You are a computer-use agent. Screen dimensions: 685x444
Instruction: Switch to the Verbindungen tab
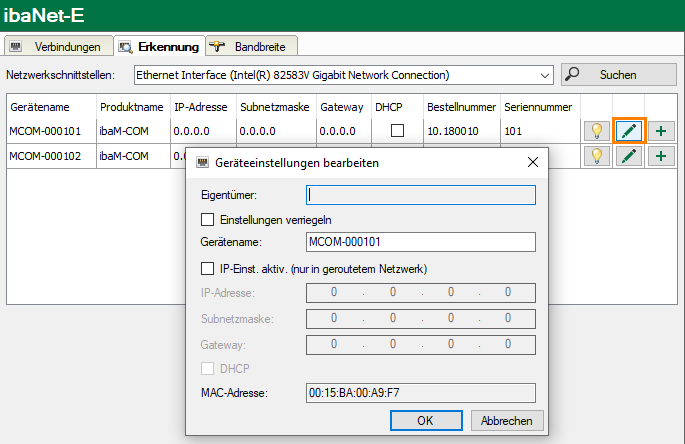click(x=58, y=47)
